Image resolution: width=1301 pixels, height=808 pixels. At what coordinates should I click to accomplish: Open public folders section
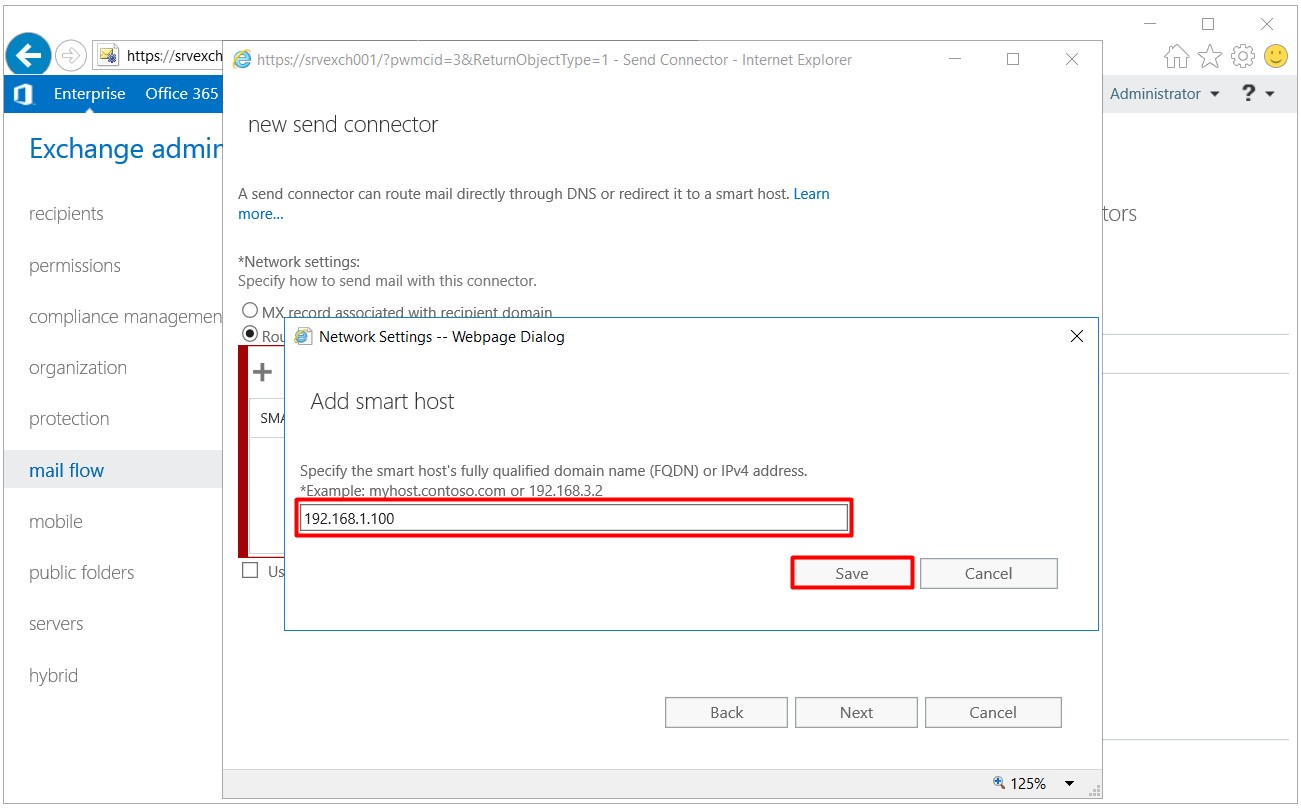(81, 573)
